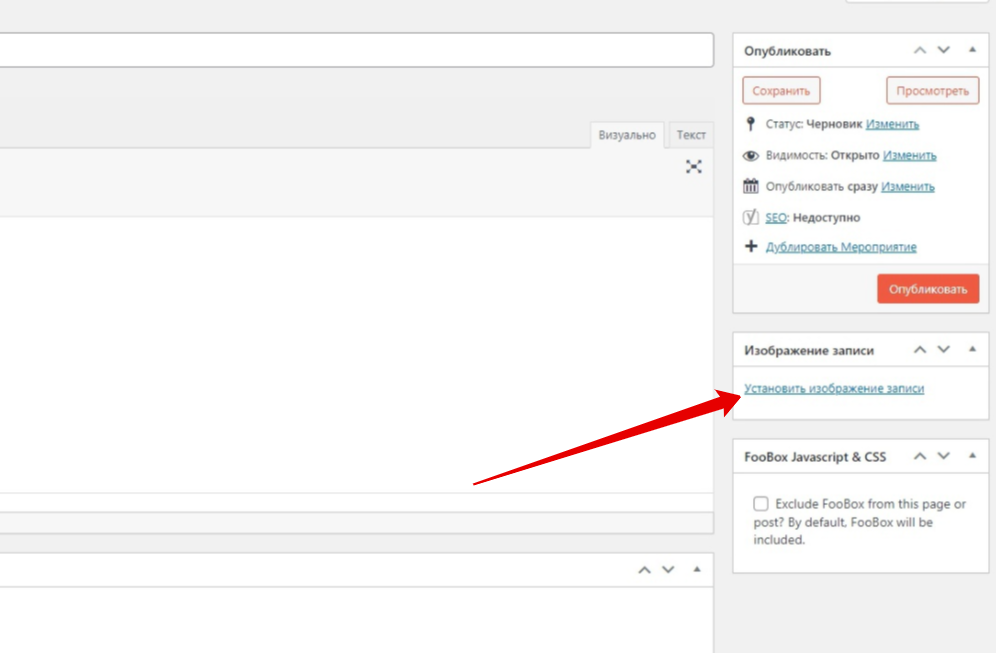Click the plus icon beside Дублировать Мероприятие

tap(751, 246)
